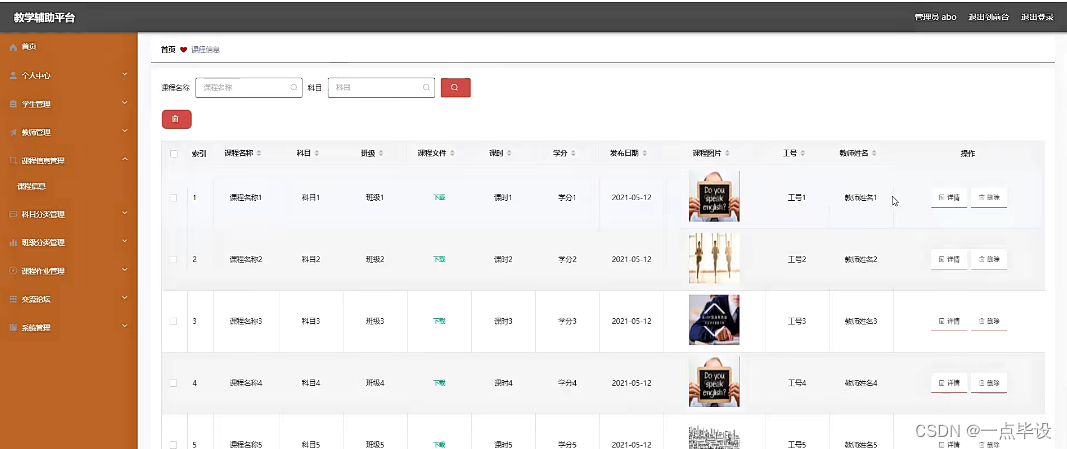Screen dimensions: 1067x449
Task: Click the 个人中心 person icon
Action: [13, 76]
